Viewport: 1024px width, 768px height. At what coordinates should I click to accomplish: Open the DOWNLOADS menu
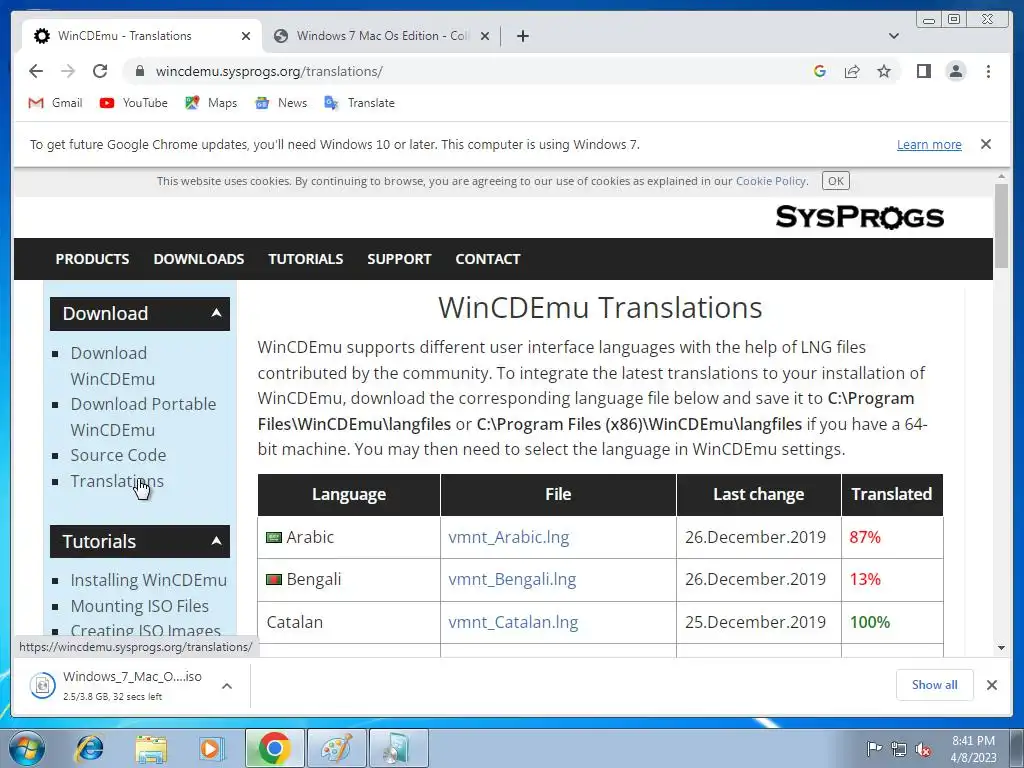pos(199,259)
